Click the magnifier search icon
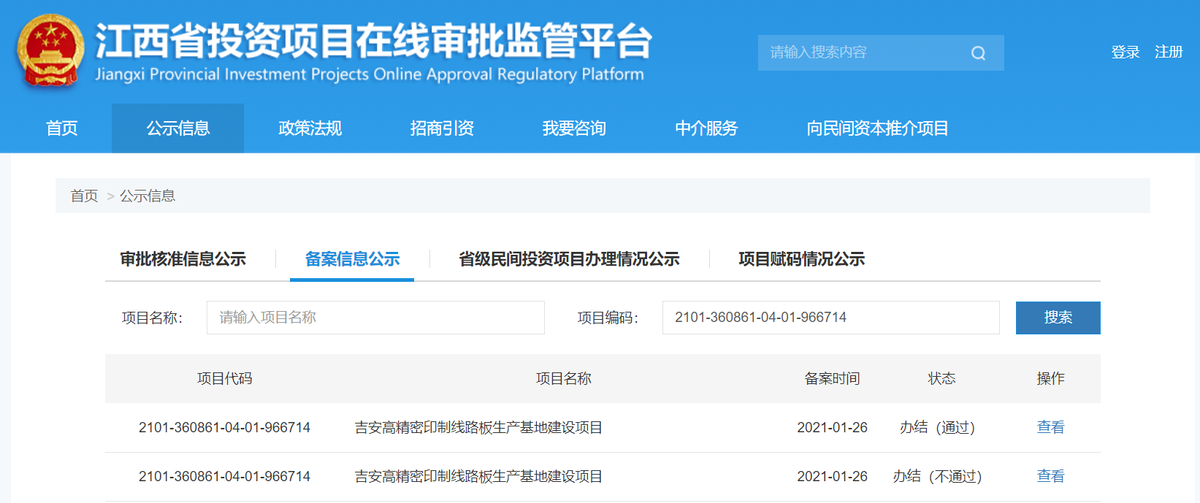Image resolution: width=1200 pixels, height=503 pixels. coord(978,53)
